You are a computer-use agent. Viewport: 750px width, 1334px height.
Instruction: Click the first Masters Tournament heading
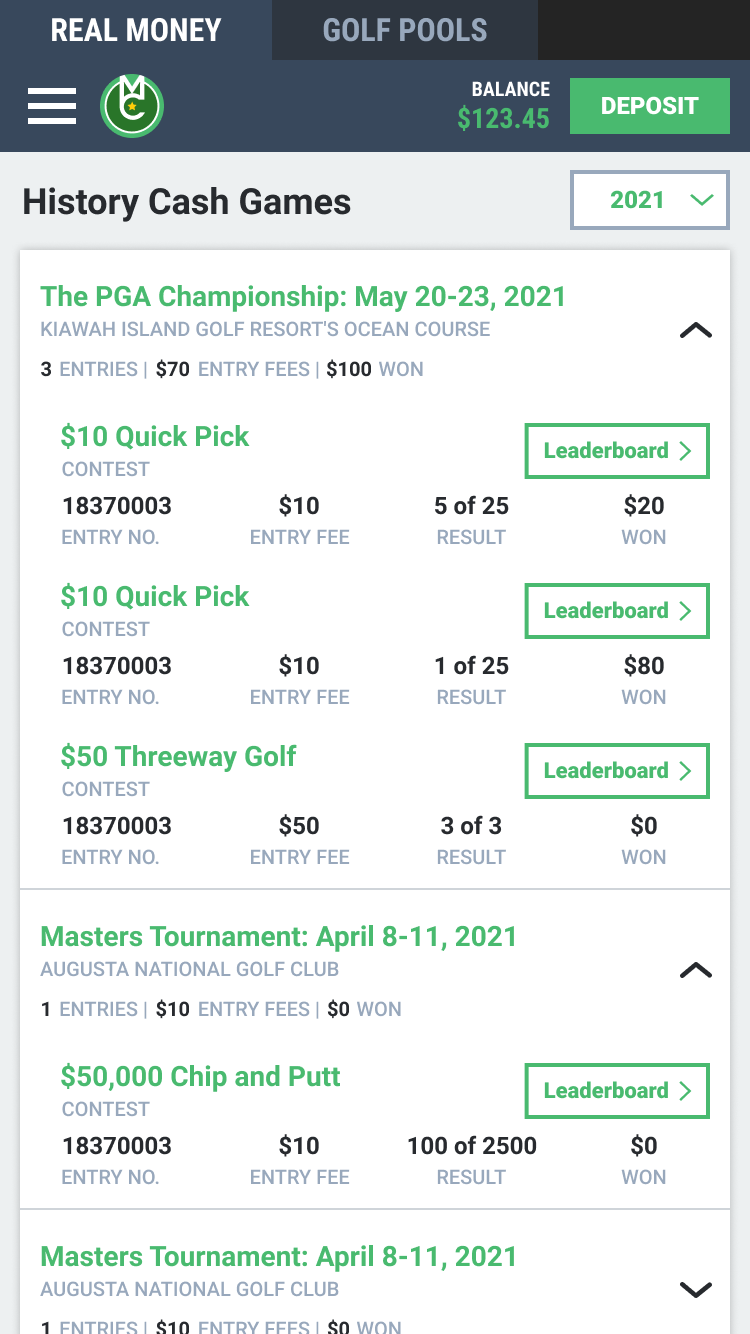pos(279,937)
